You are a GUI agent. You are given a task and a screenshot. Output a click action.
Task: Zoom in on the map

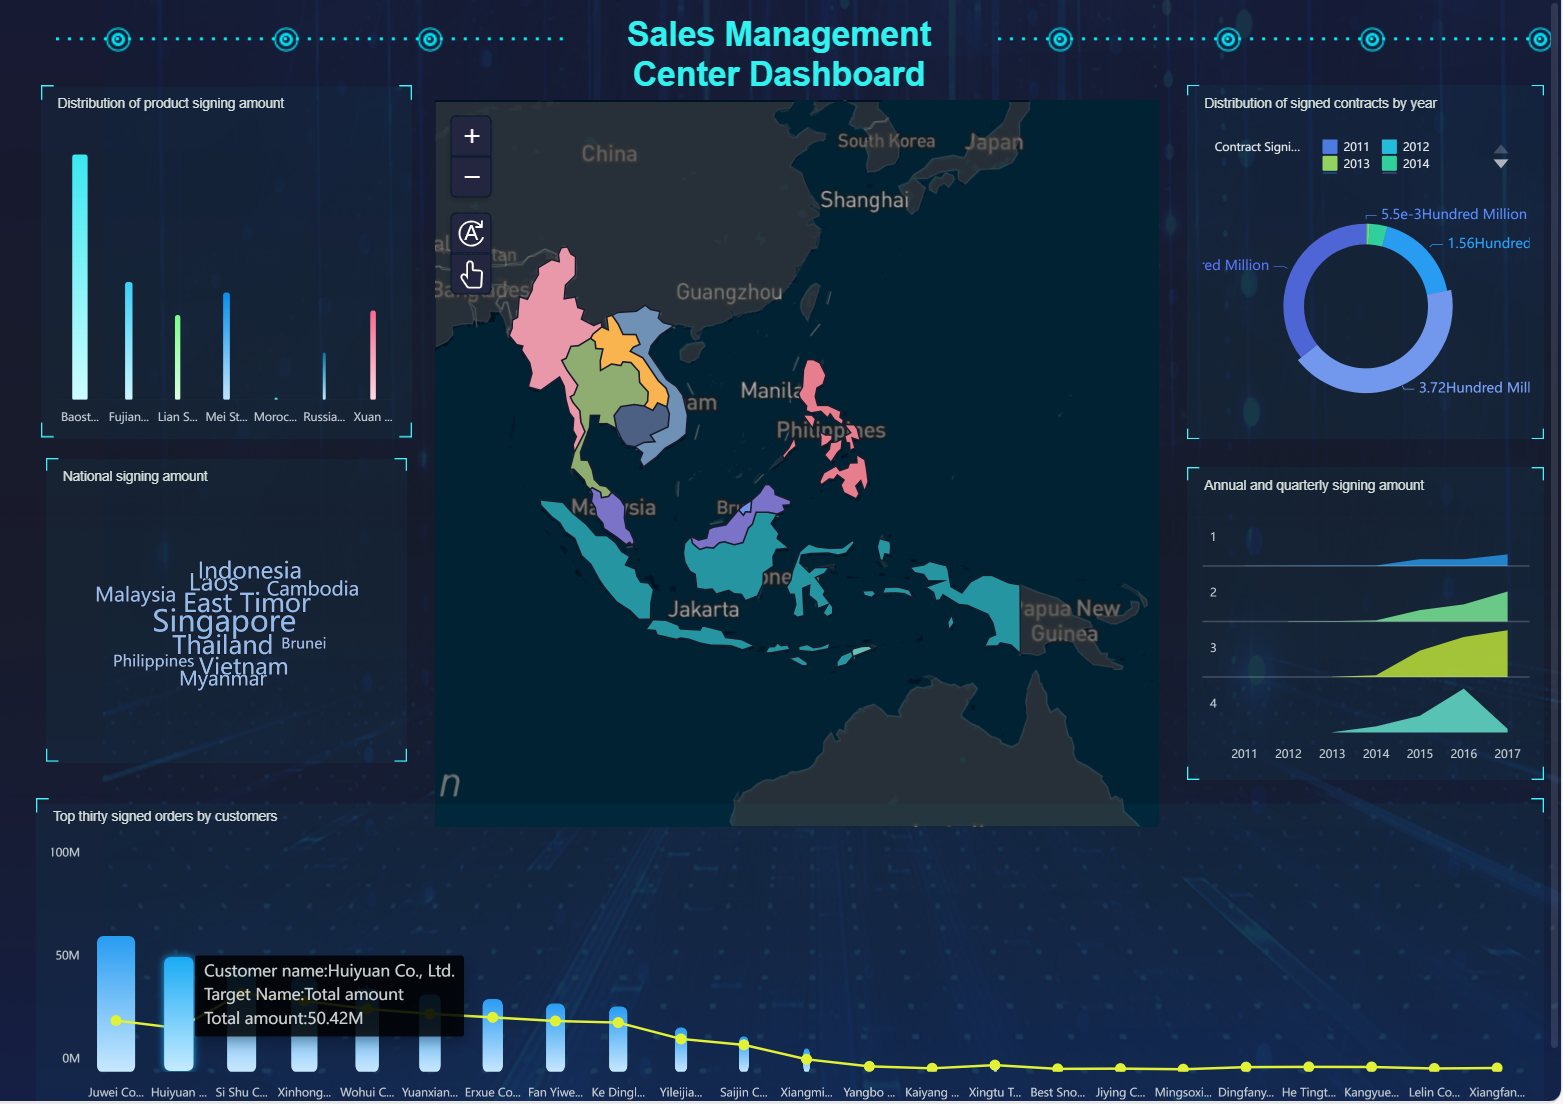coord(472,136)
